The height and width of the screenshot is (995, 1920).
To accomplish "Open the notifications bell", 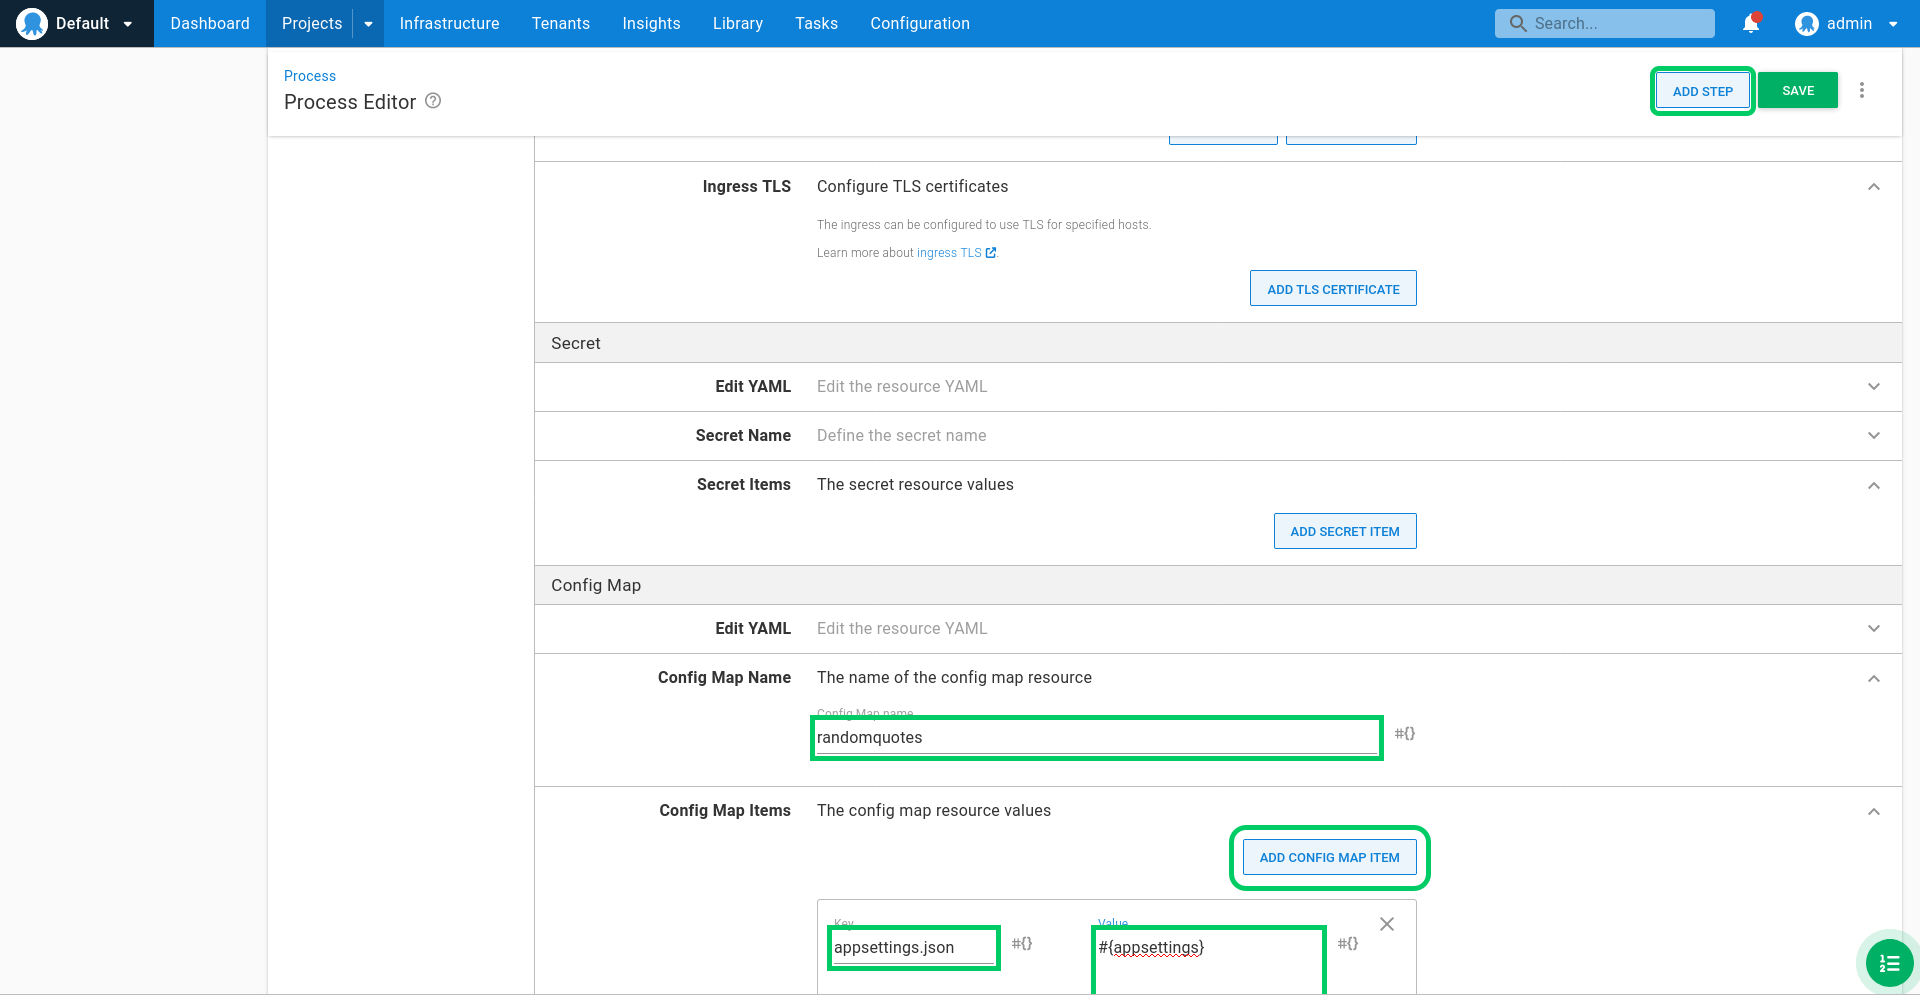I will coord(1751,23).
